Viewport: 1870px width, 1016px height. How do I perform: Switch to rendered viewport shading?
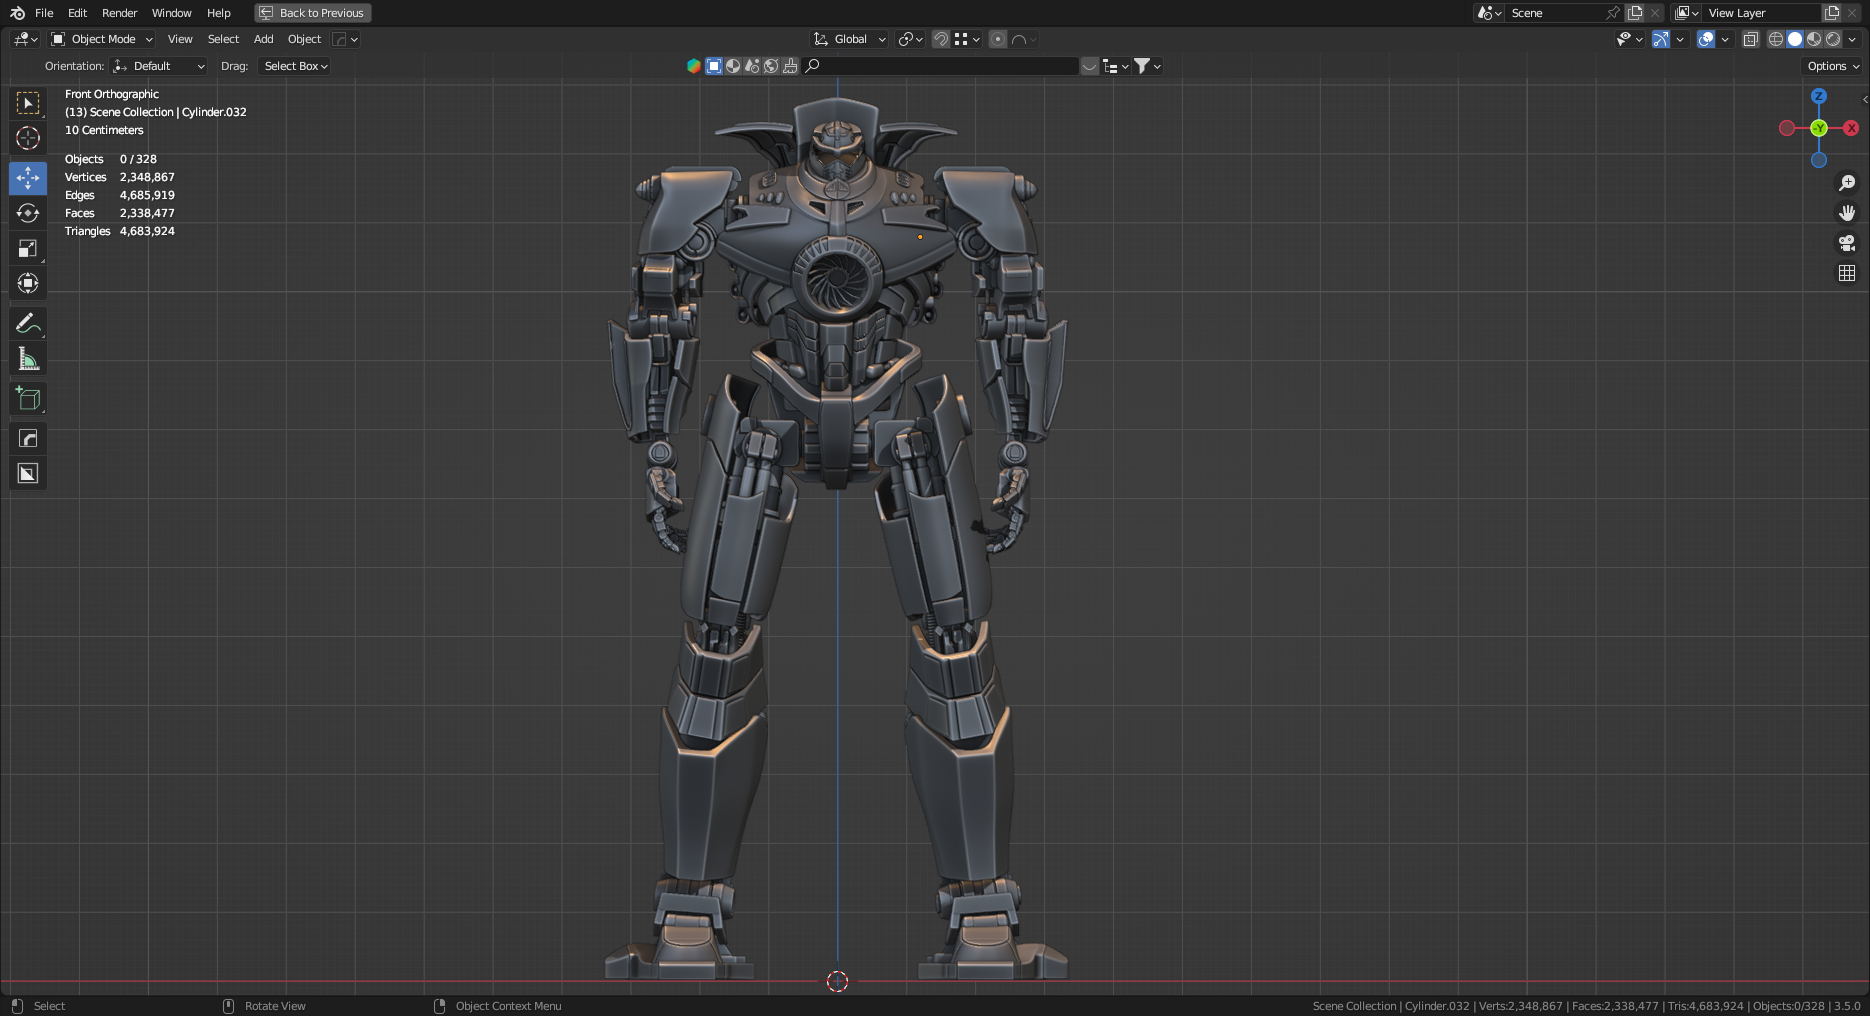point(1833,39)
